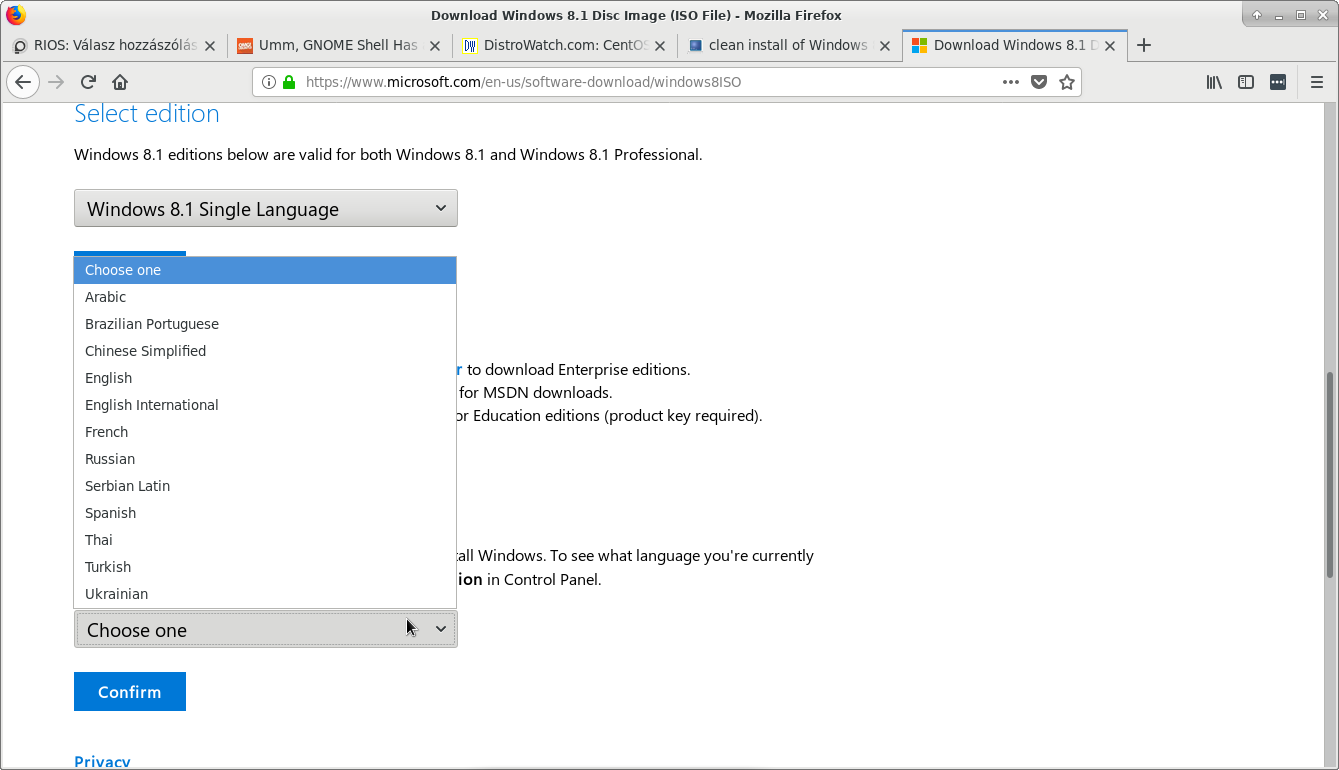This screenshot has height=770, width=1339.
Task: Open the Library history and bookmarks icon
Action: point(1214,82)
